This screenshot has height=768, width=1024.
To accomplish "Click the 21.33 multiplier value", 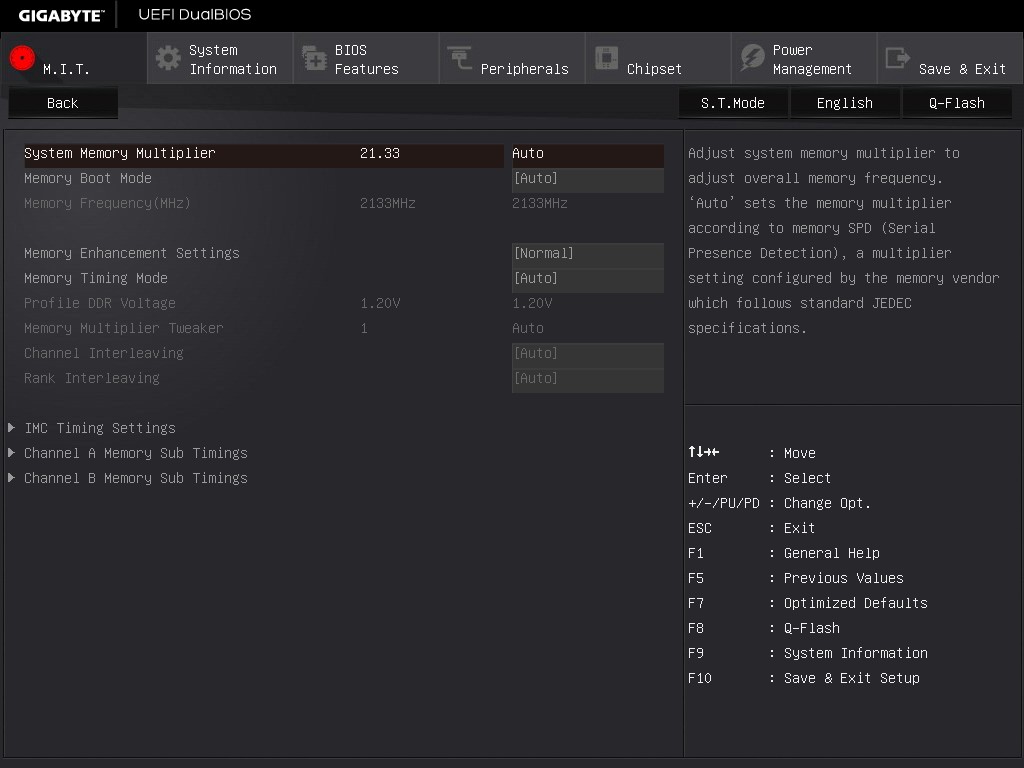I will [379, 153].
